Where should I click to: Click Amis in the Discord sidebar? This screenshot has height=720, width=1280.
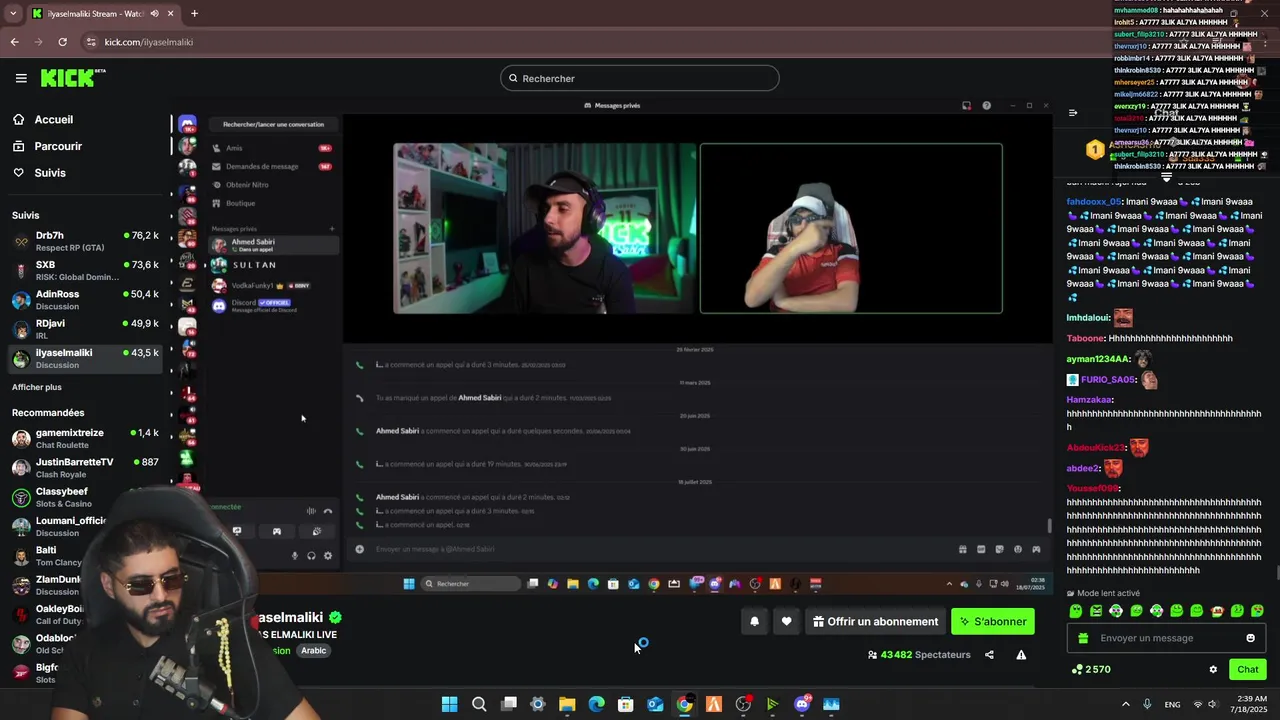[273, 148]
